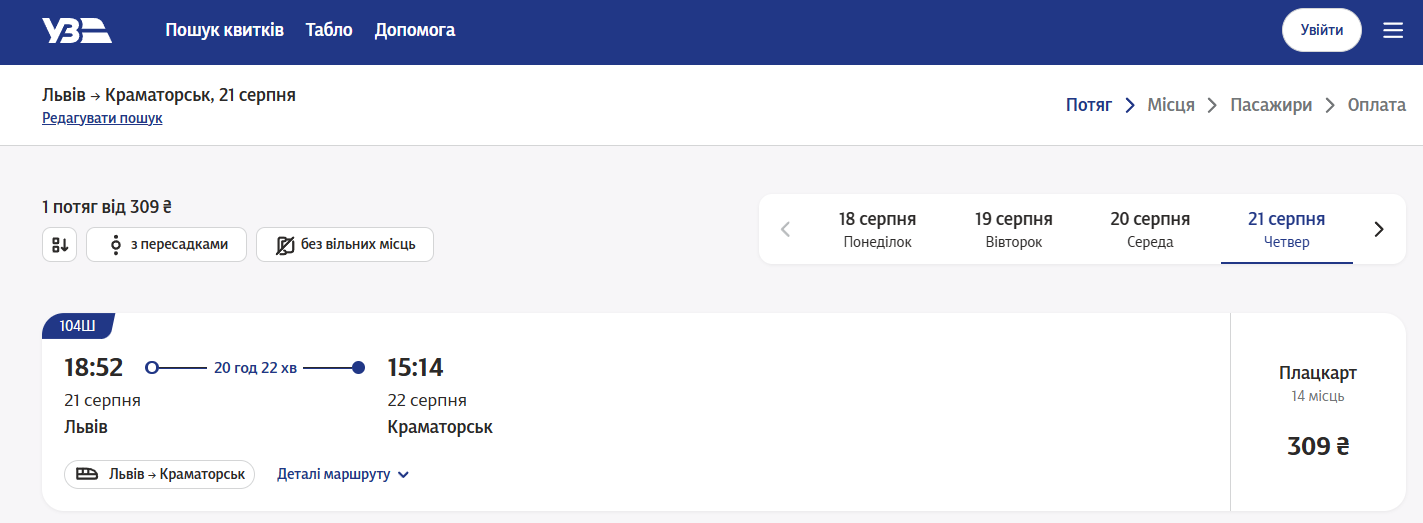Click train number badge 104Ш
Viewport: 1423px width, 523px height.
[77, 326]
